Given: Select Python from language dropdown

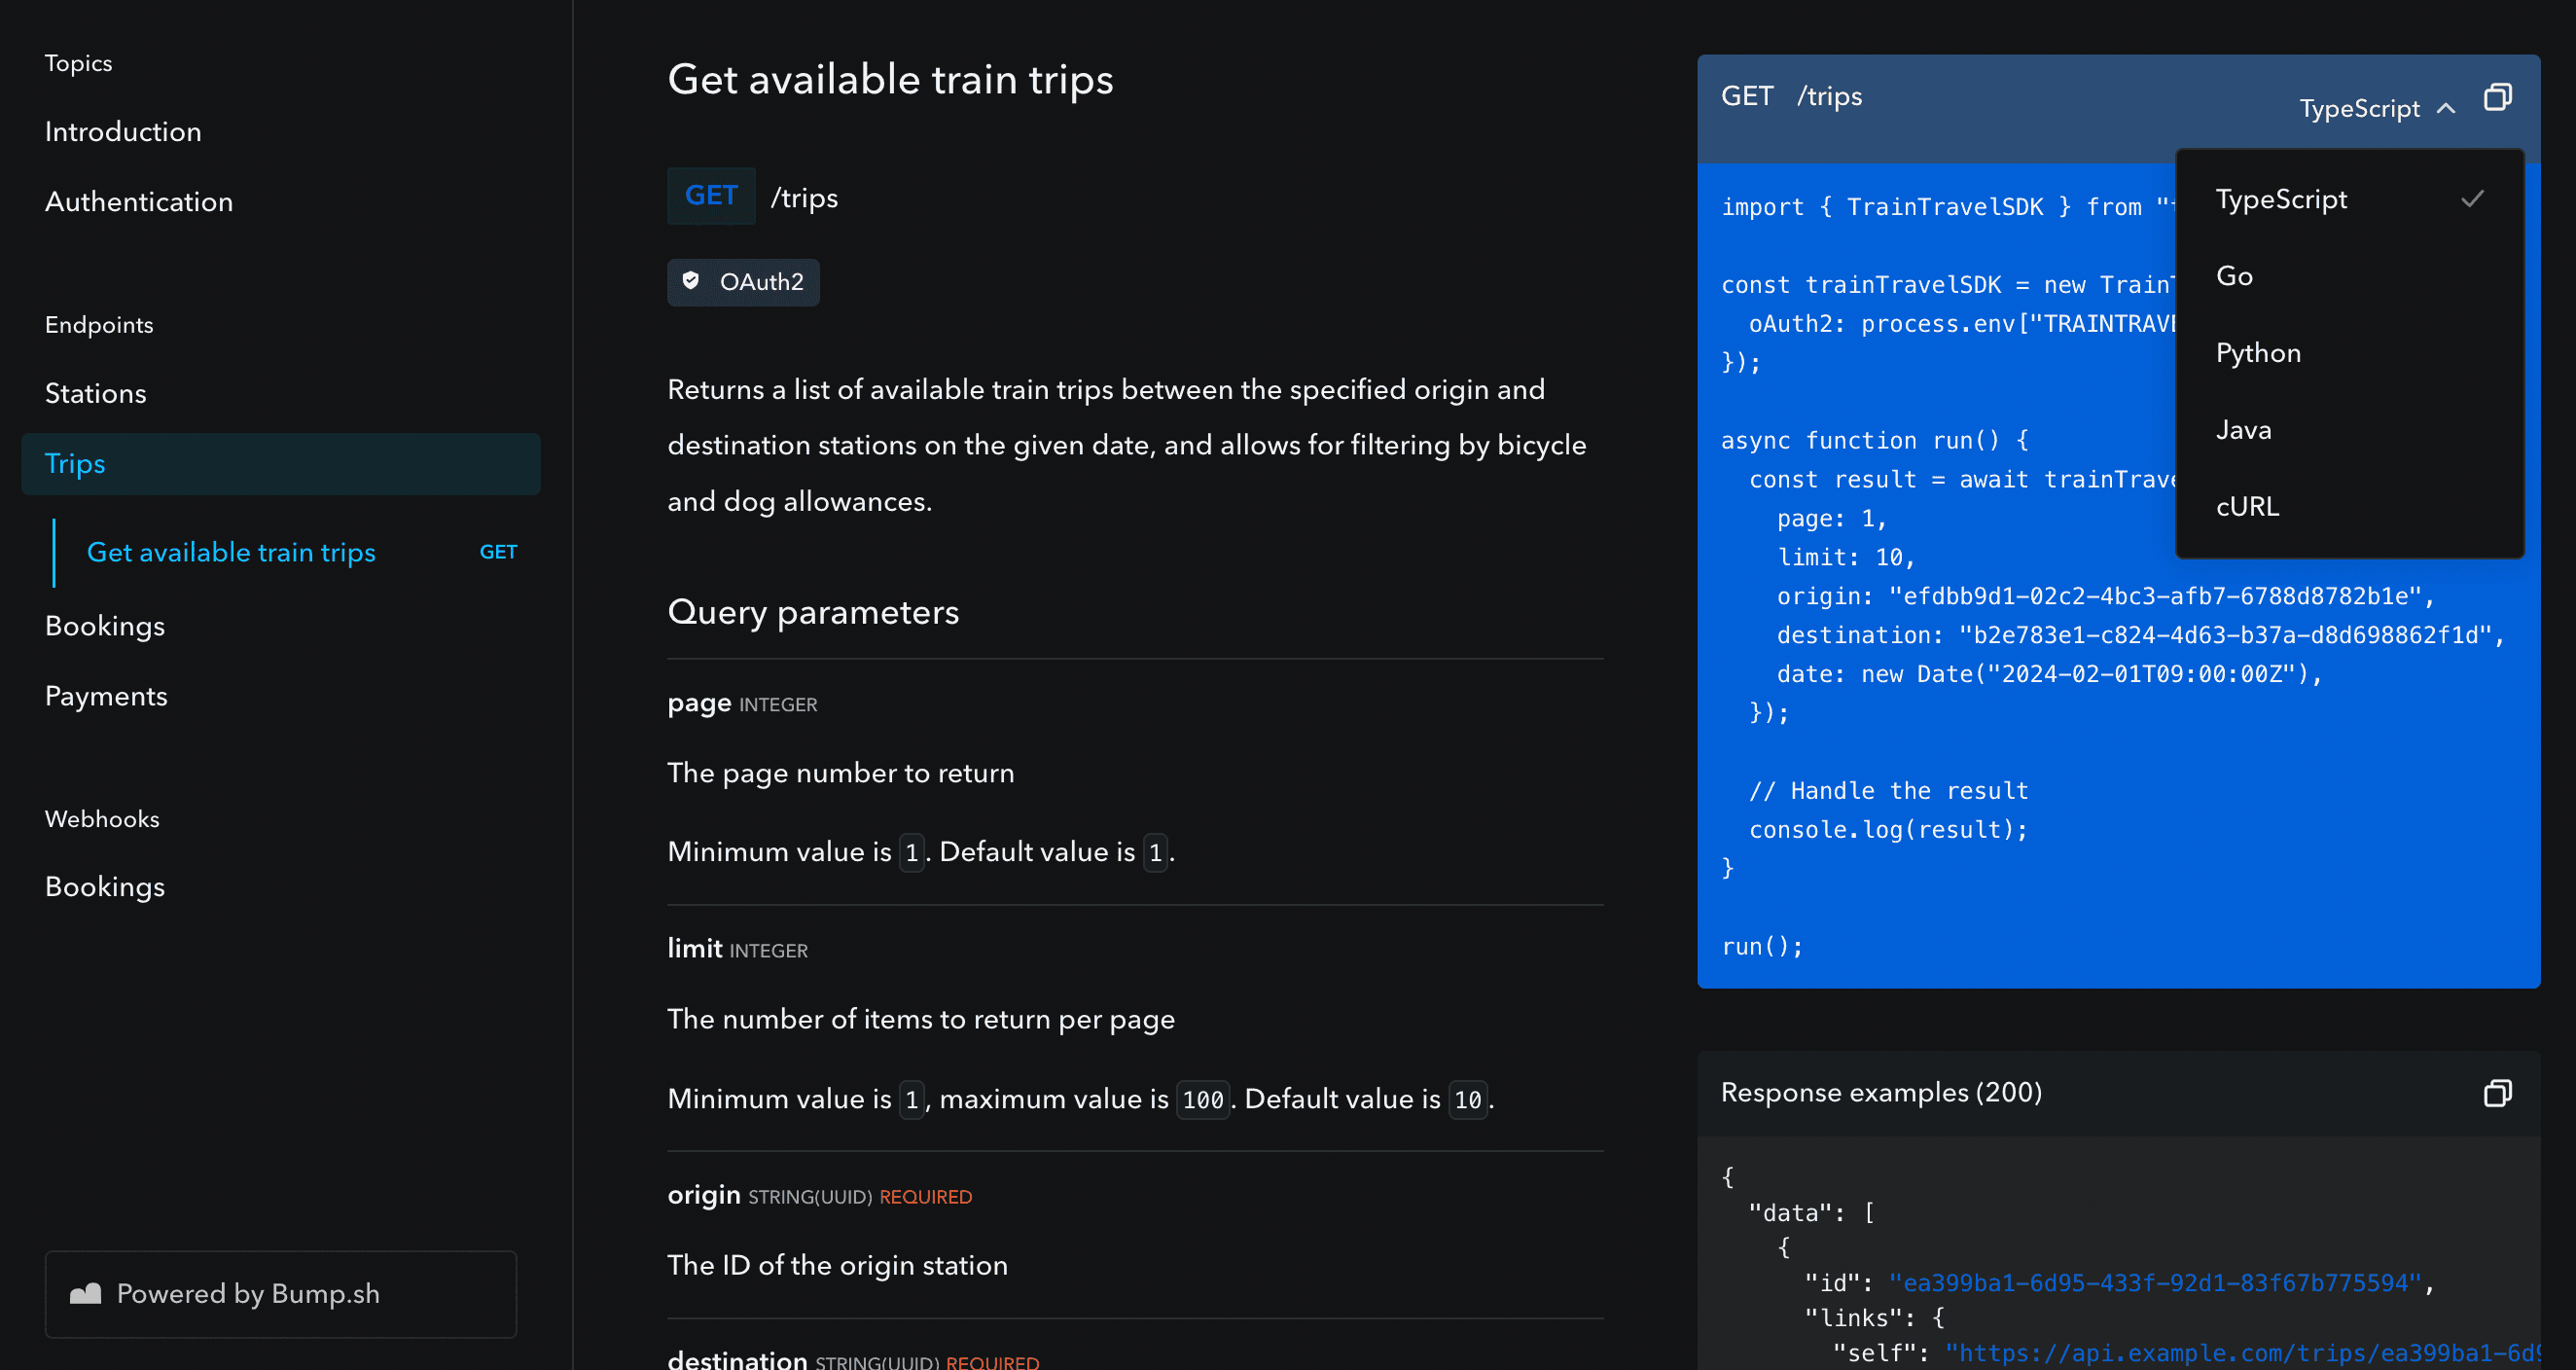Looking at the screenshot, I should 2259,353.
